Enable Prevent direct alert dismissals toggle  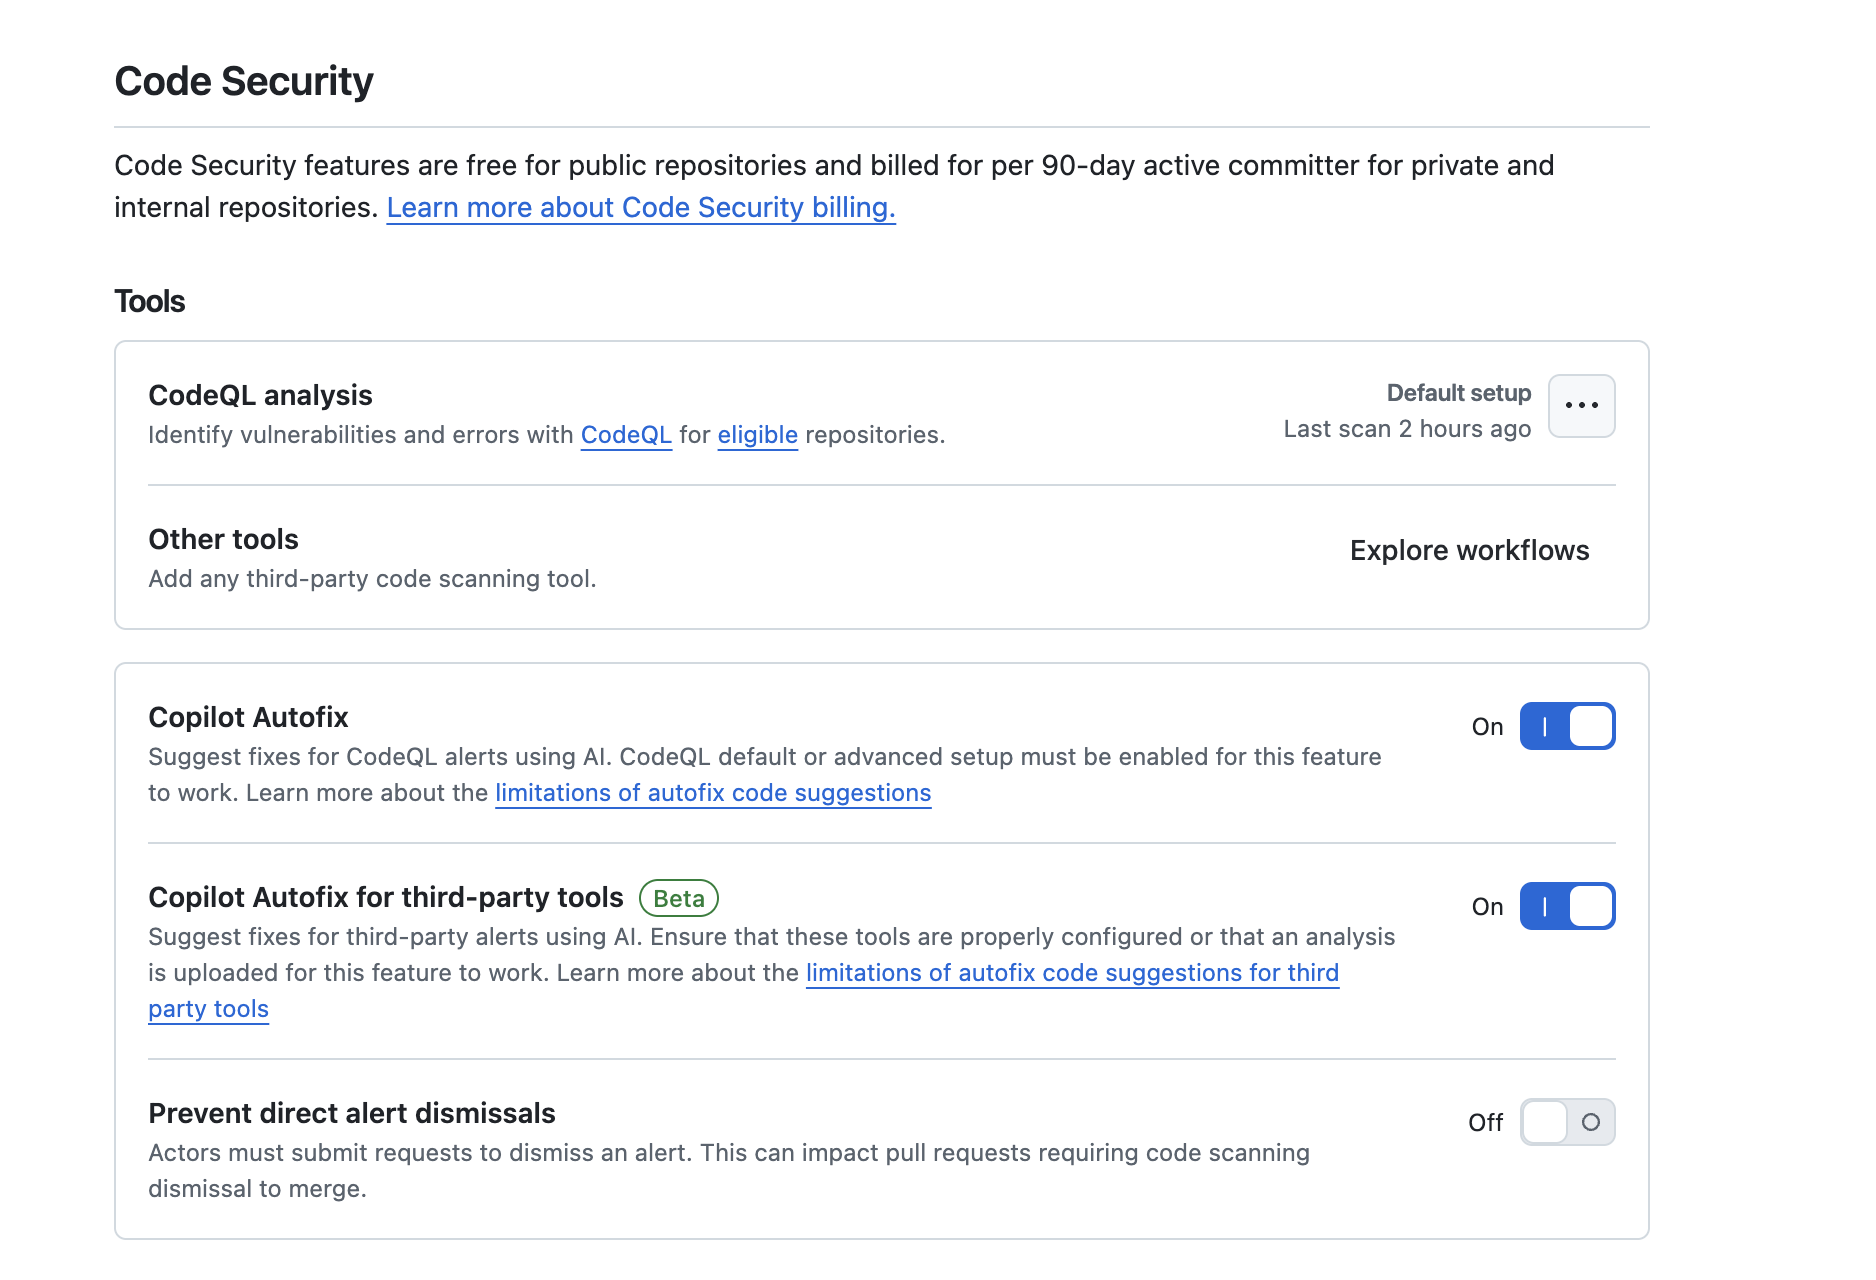(x=1567, y=1122)
